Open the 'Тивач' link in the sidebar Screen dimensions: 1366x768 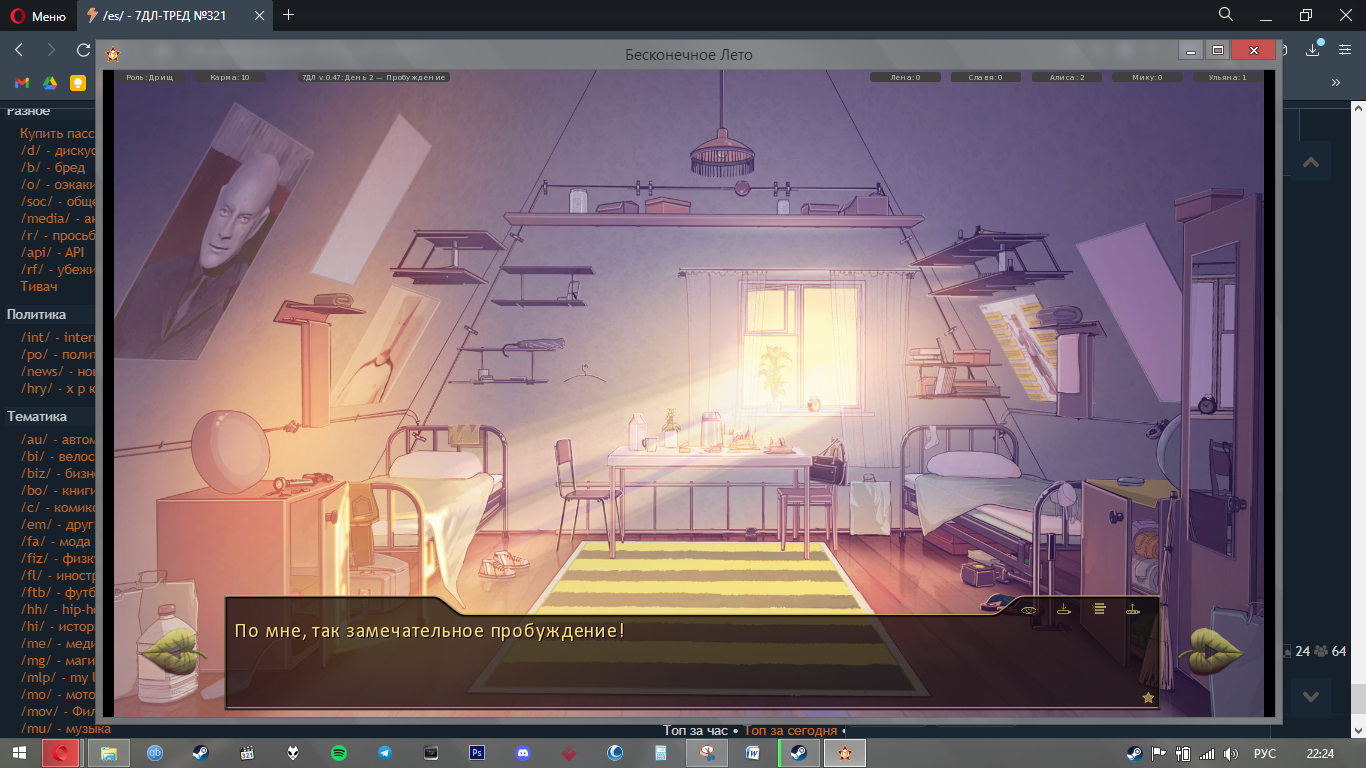point(39,286)
